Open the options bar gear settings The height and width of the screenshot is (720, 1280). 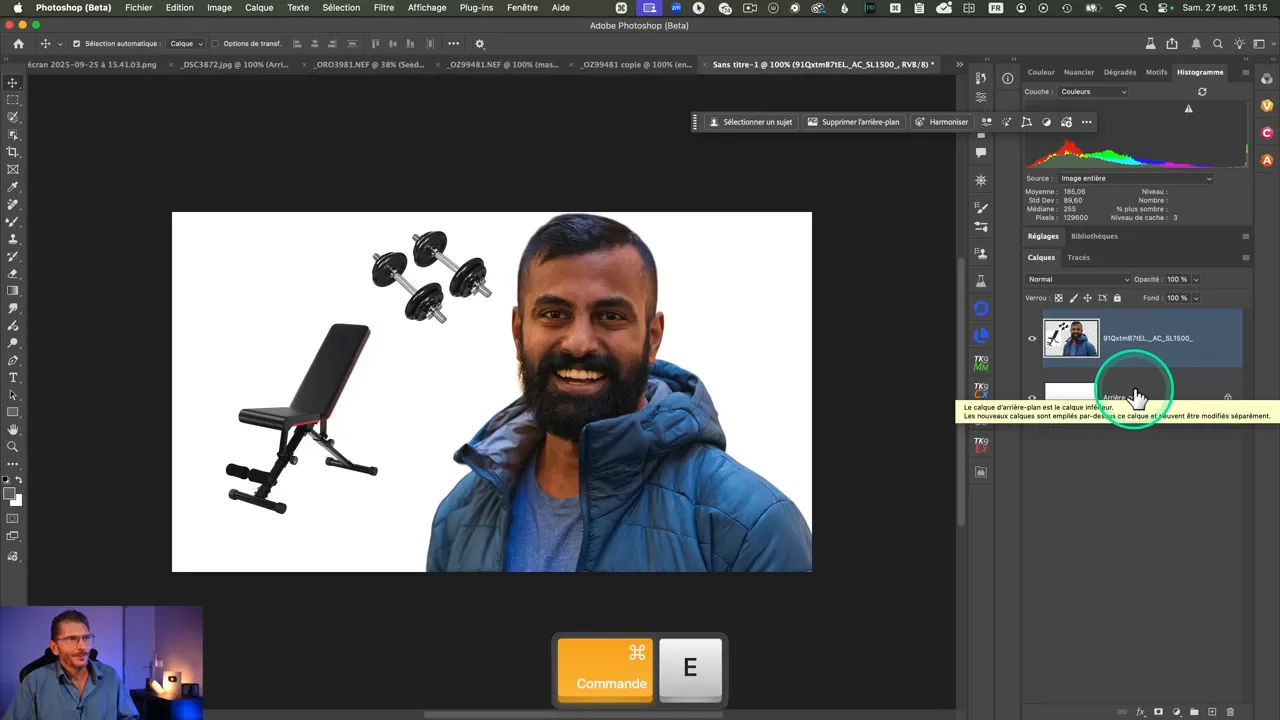tap(479, 44)
